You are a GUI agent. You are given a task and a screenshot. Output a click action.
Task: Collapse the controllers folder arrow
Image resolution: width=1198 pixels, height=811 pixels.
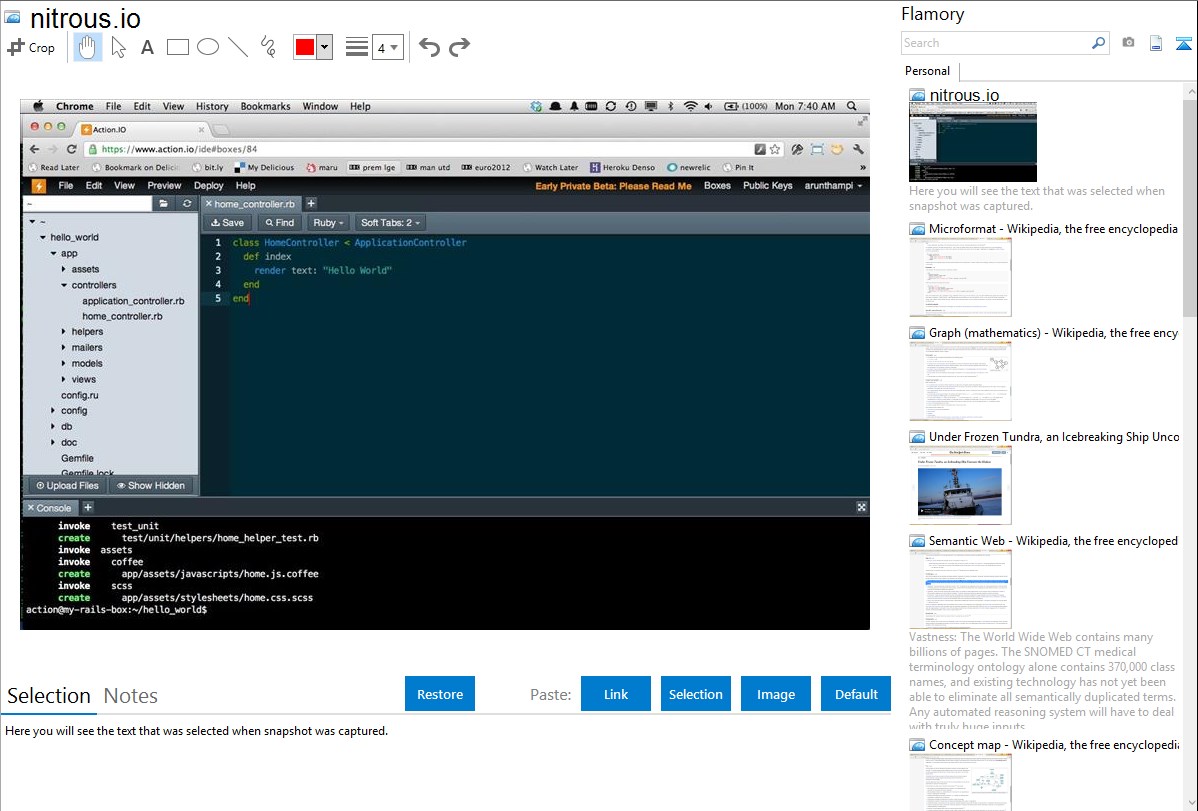pos(64,285)
